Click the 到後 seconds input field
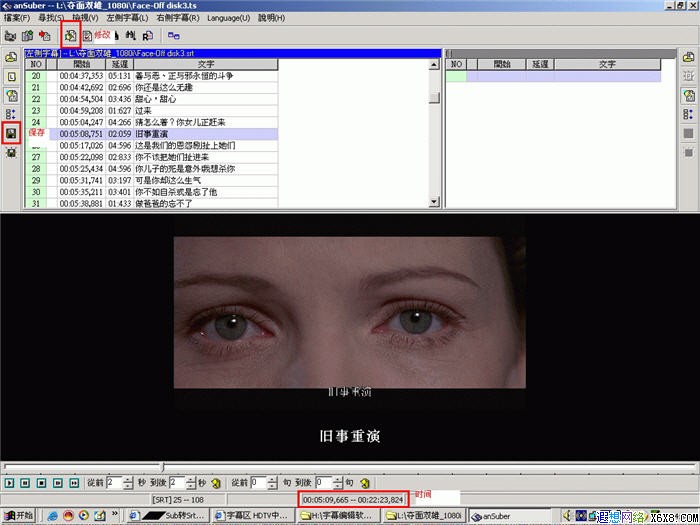700x525 pixels. [x=177, y=483]
